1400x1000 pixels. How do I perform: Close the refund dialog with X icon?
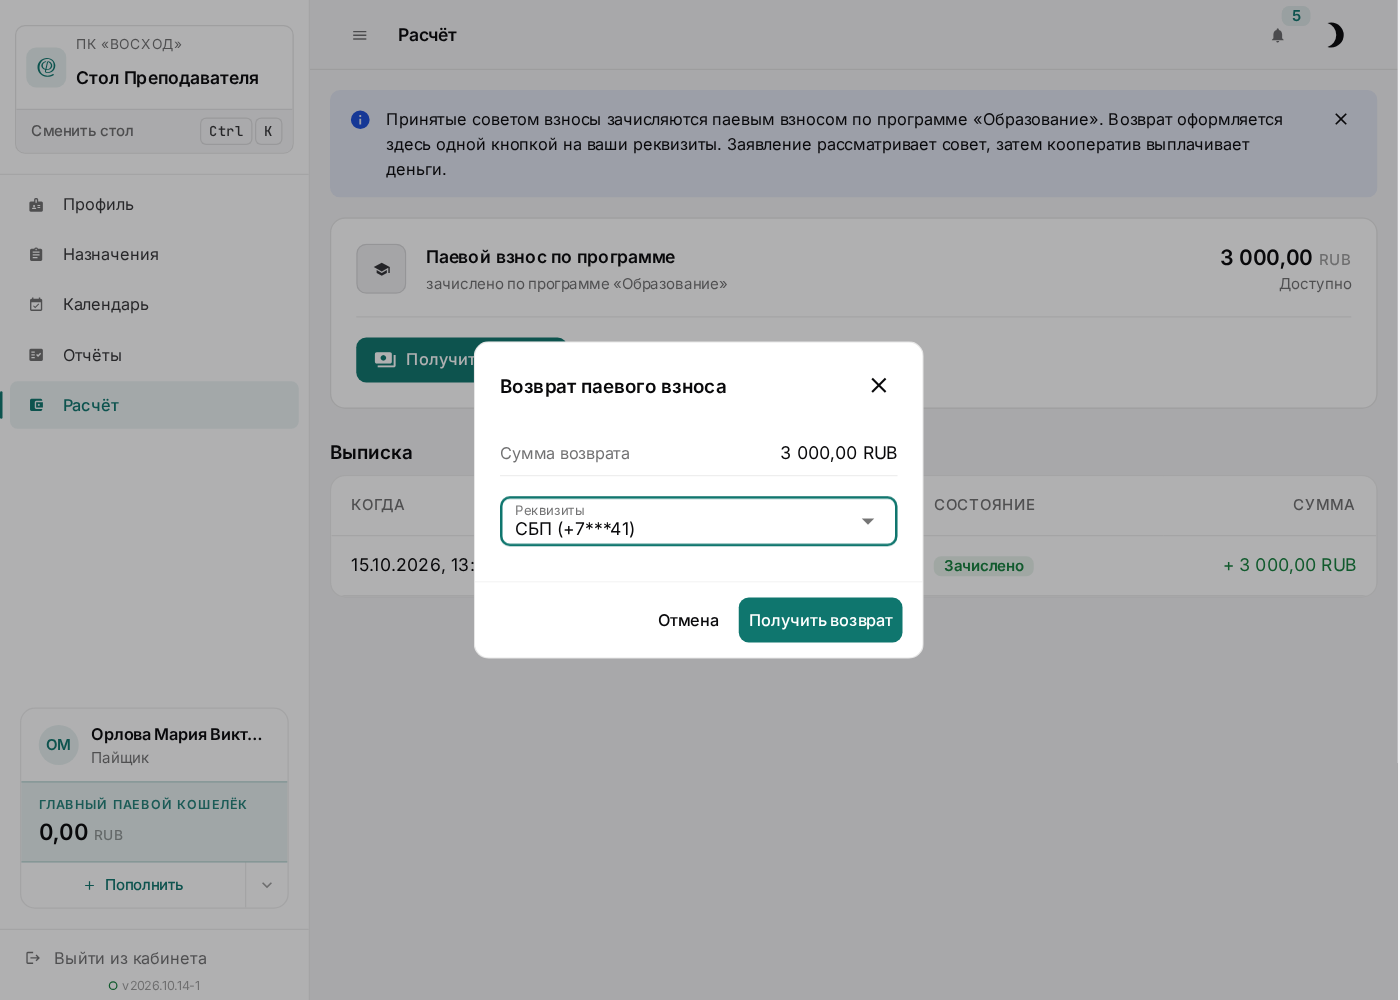pyautogui.click(x=879, y=386)
